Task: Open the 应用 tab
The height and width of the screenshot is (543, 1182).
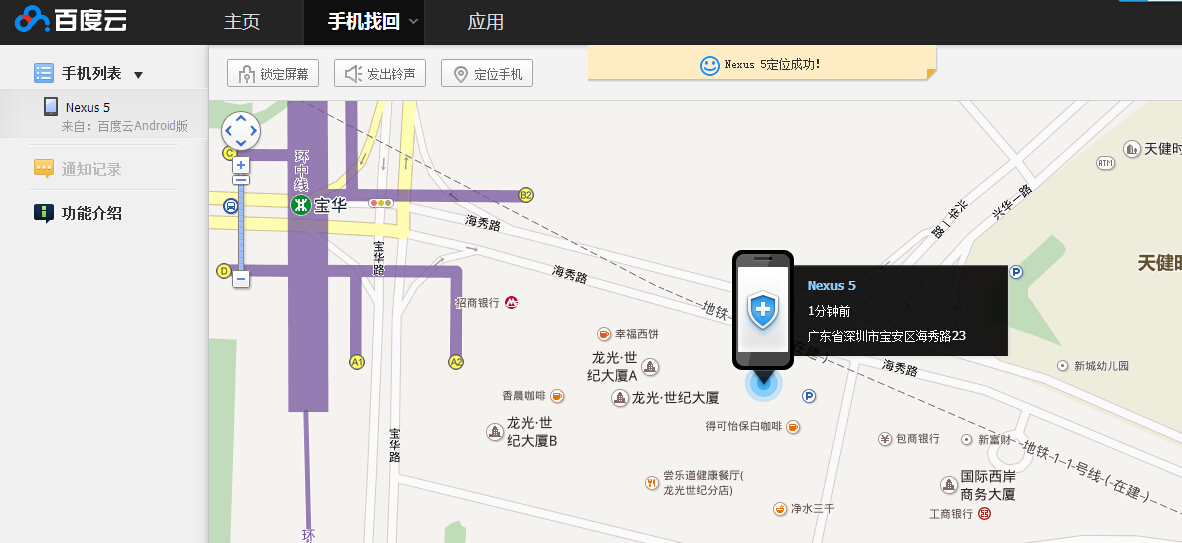Action: [x=485, y=22]
